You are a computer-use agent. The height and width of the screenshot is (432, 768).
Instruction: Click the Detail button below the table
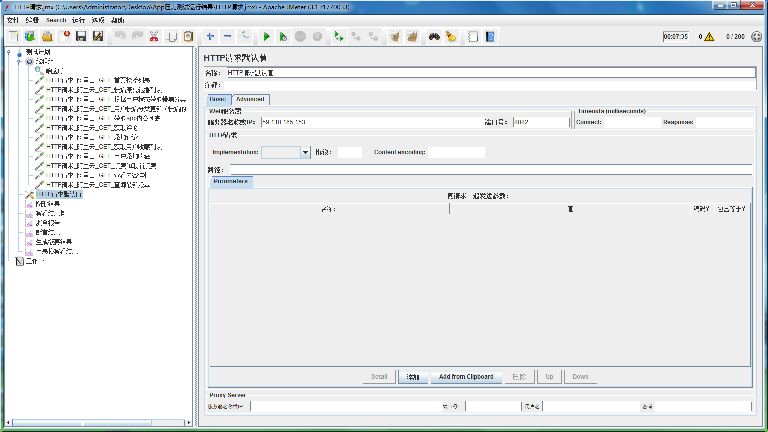(x=379, y=377)
